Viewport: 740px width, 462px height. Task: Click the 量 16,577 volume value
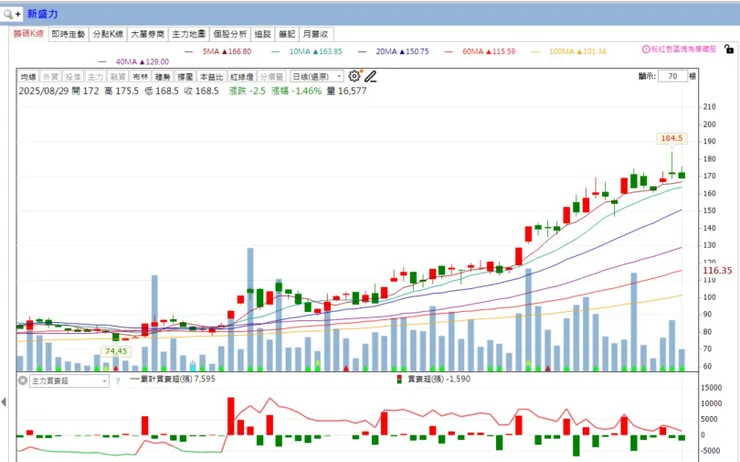coord(346,91)
